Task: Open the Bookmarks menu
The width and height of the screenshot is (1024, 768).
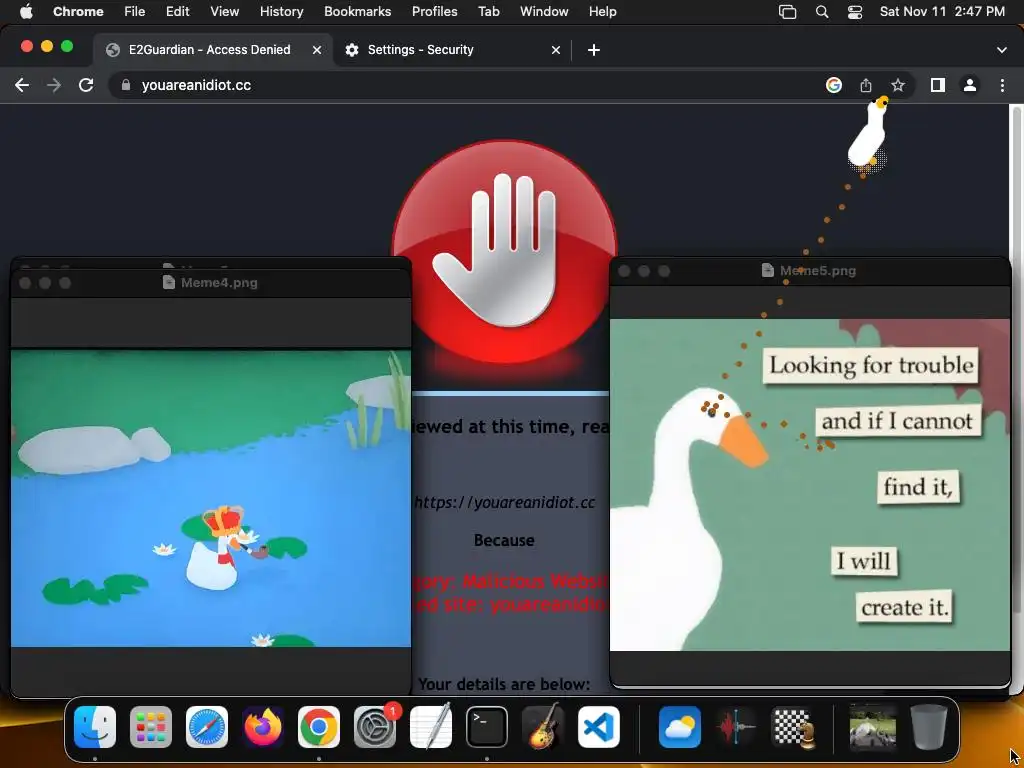Action: 357,12
